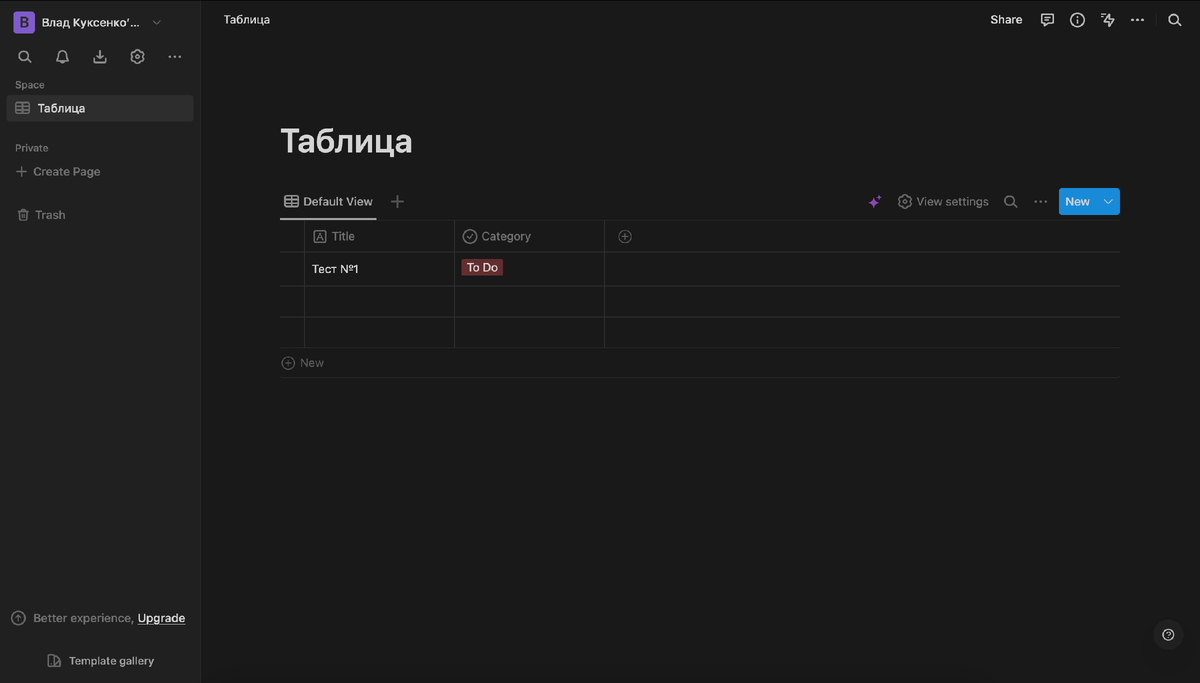The height and width of the screenshot is (683, 1200).
Task: Click the blue New button
Action: 1078,202
